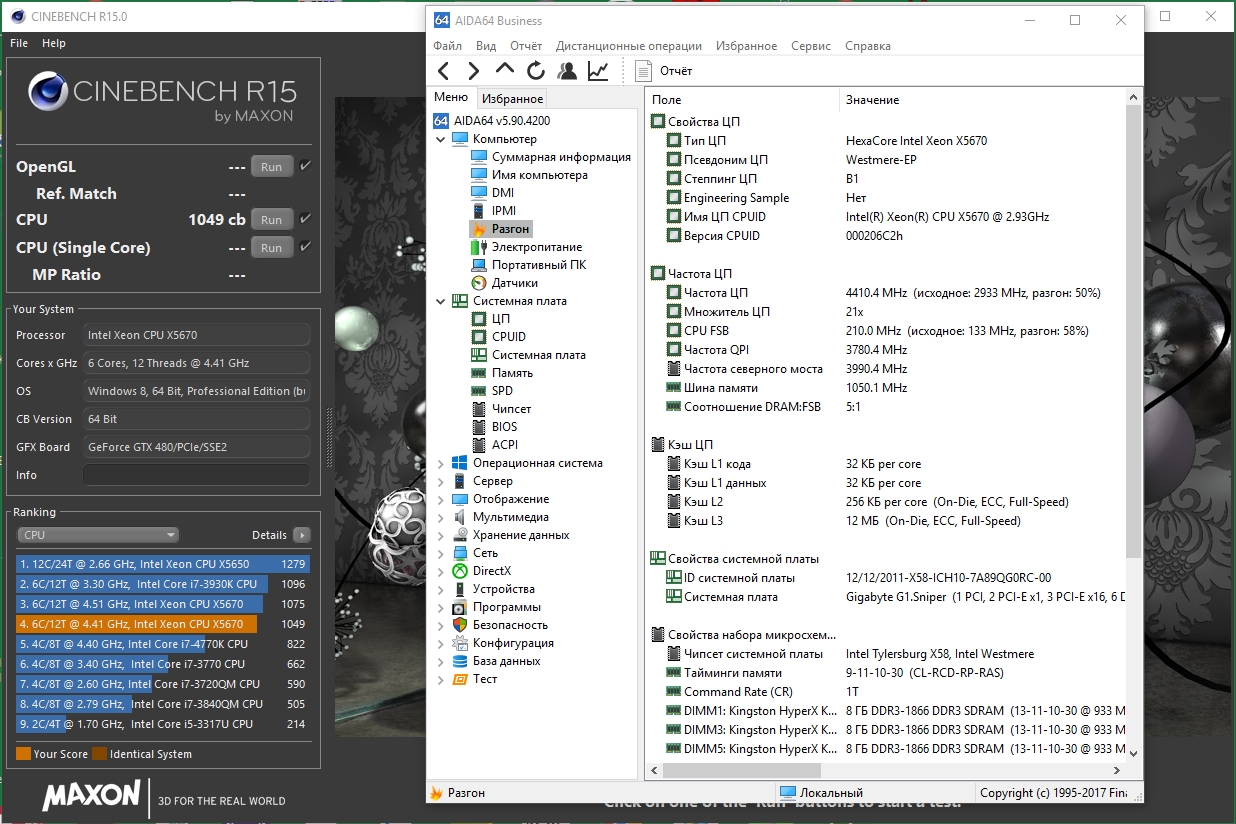Screen dimensions: 1236x824
Task: Run the OpenGL benchmark in Cinebench
Action: click(271, 167)
